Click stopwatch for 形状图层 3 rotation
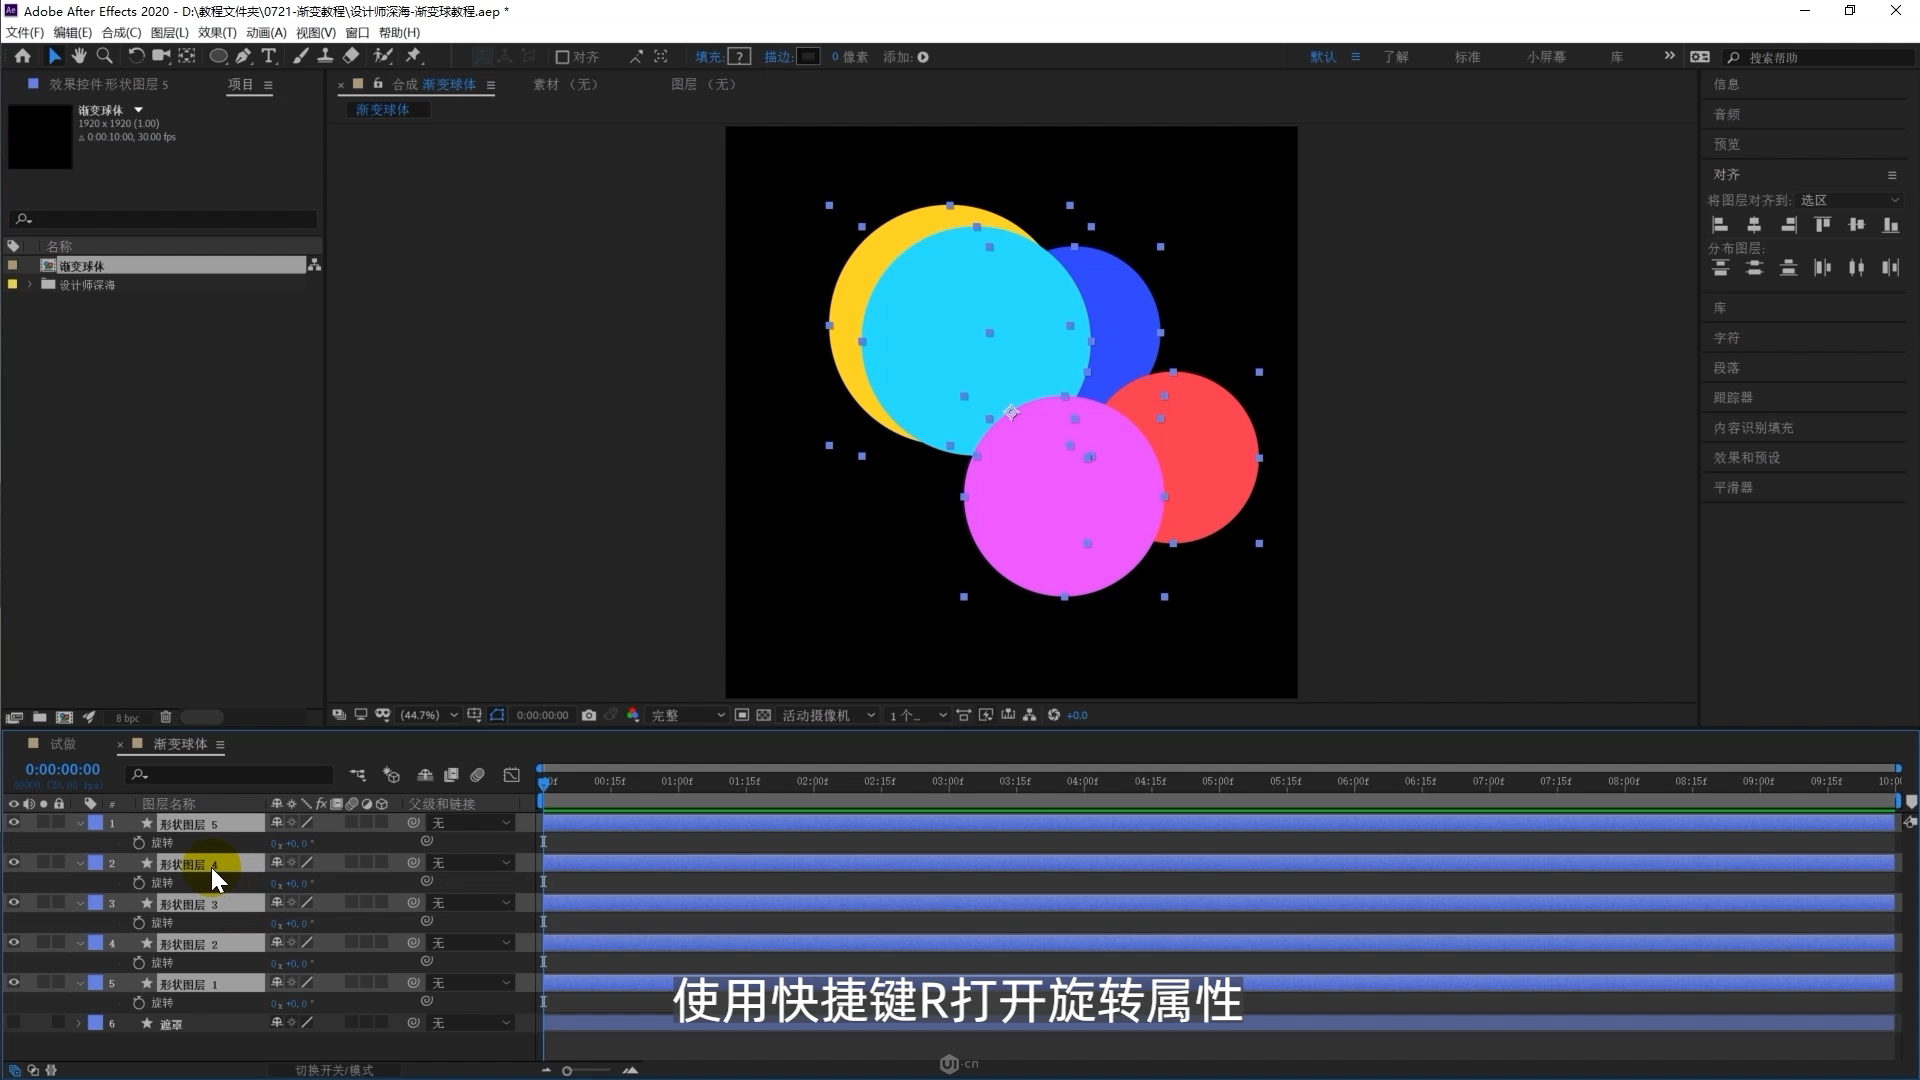 139,923
